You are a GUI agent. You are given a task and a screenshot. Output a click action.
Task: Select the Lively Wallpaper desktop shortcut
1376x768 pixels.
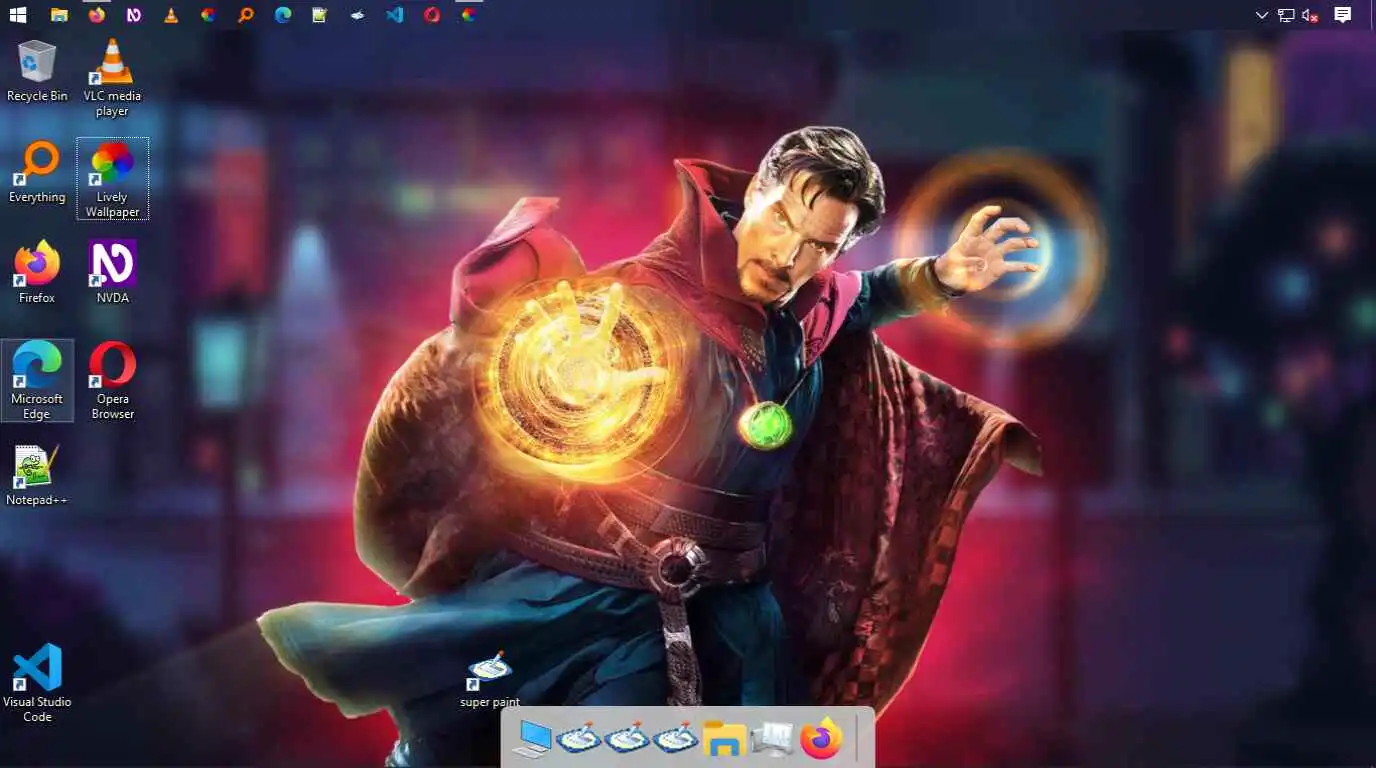pyautogui.click(x=112, y=179)
